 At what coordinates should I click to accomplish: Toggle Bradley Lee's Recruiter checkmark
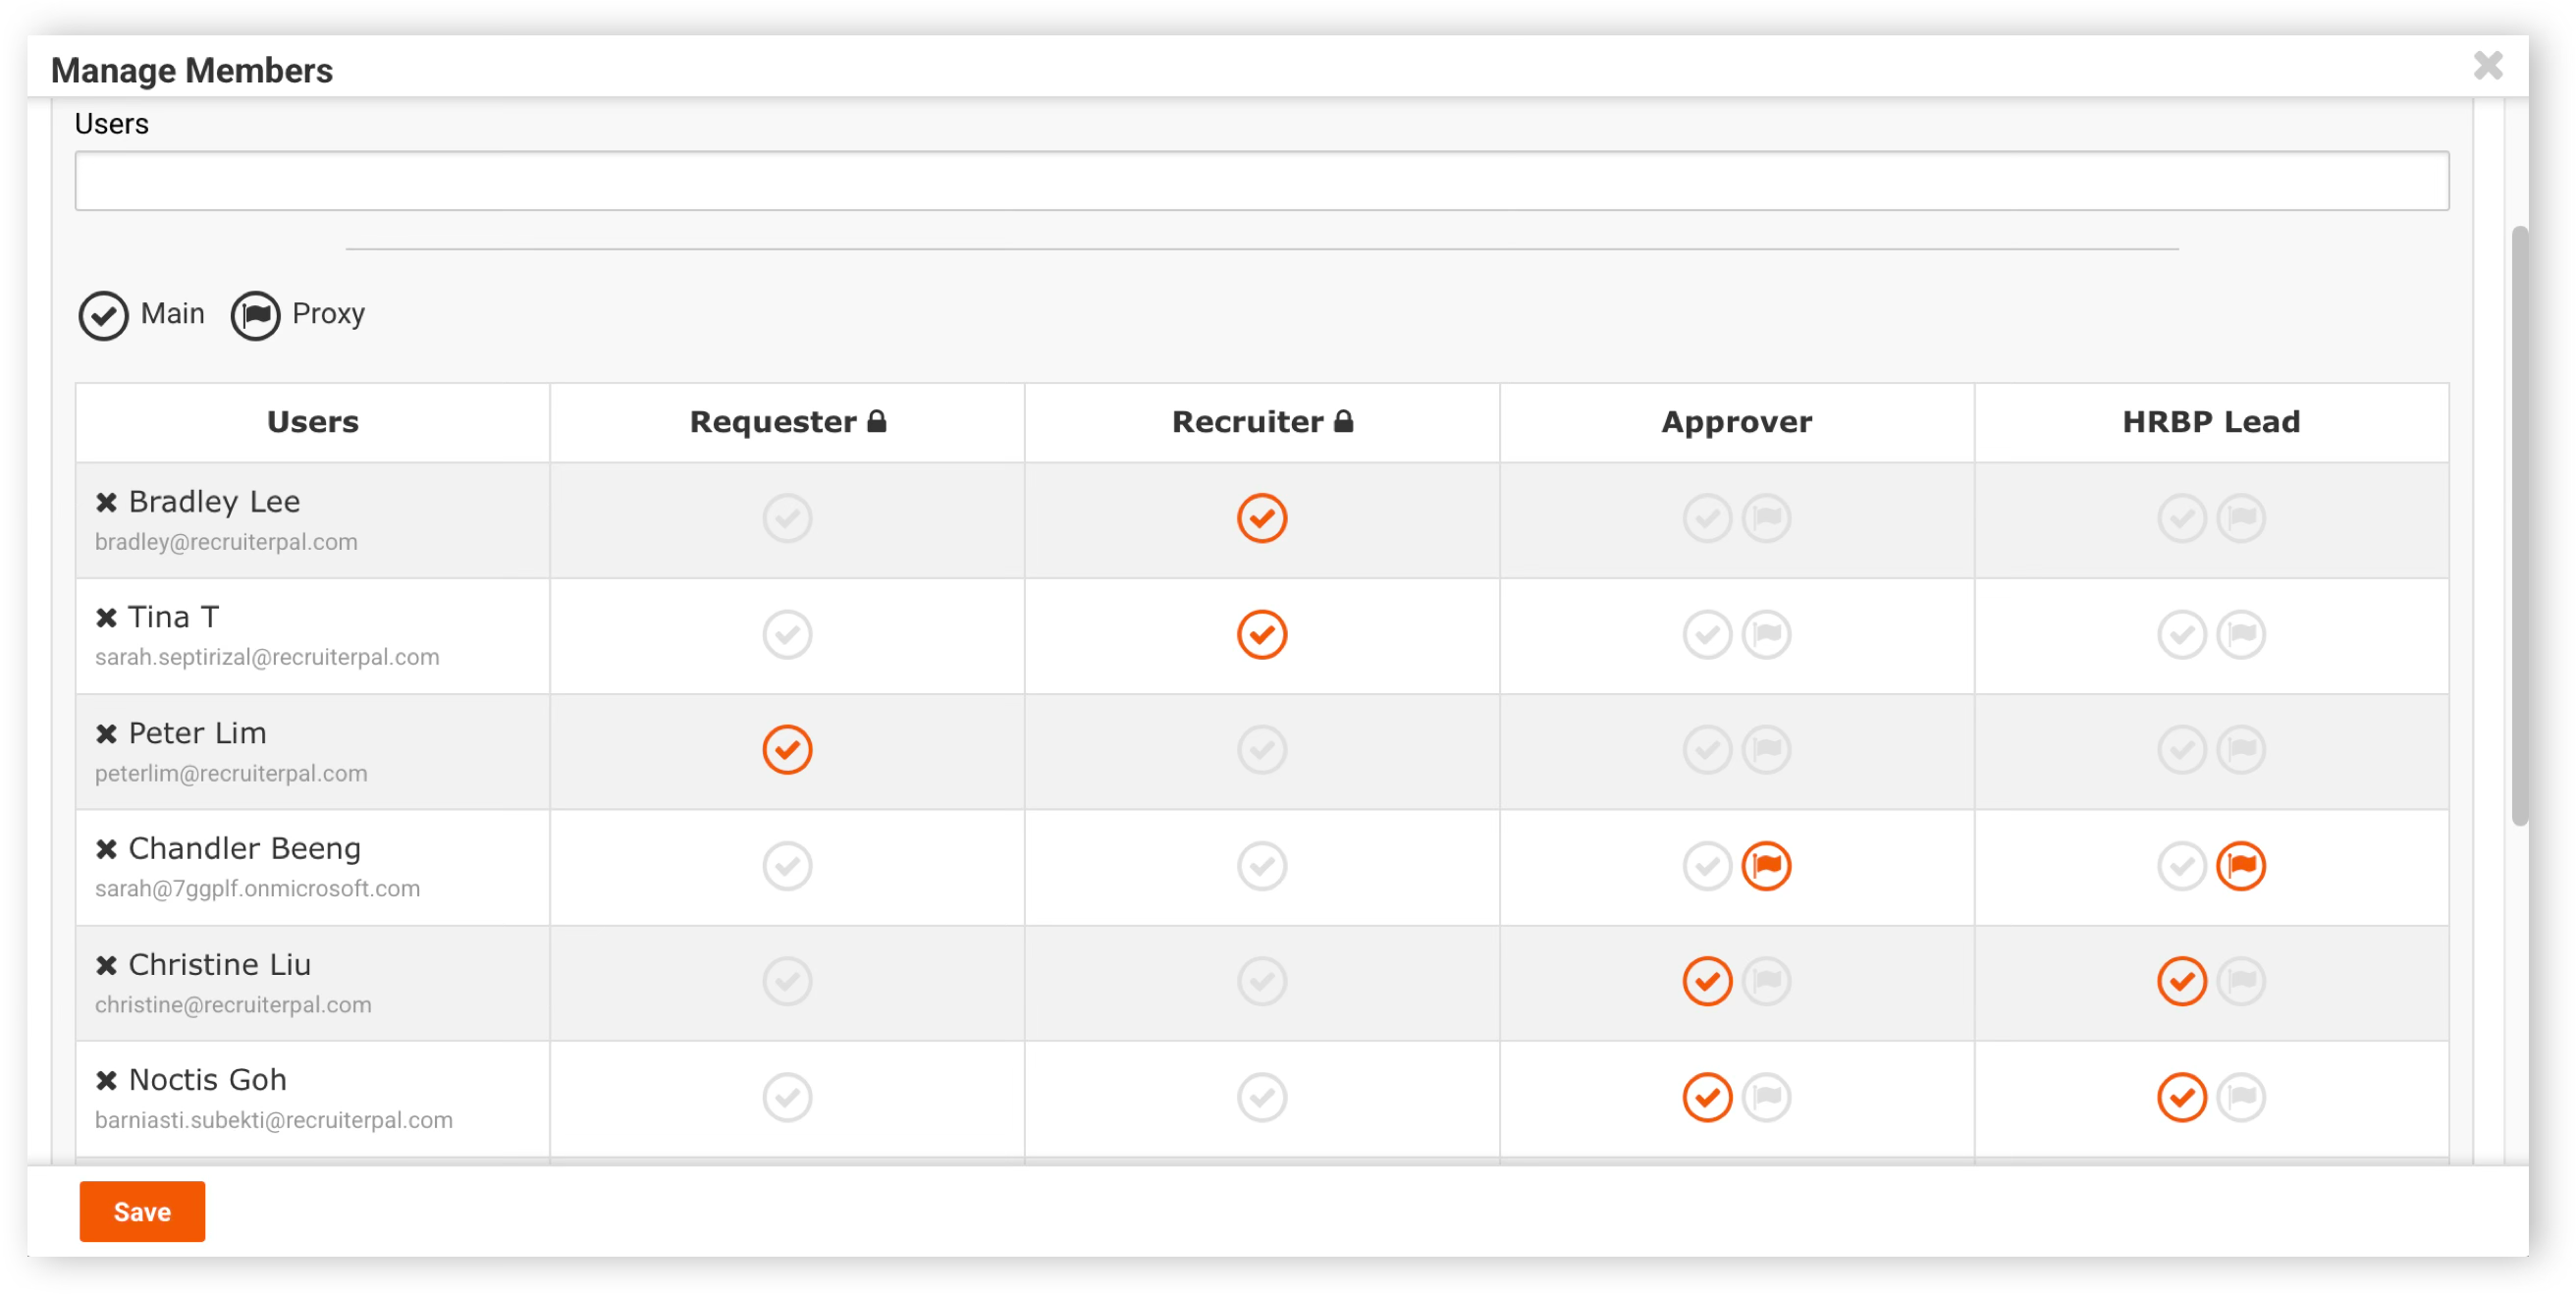tap(1262, 518)
